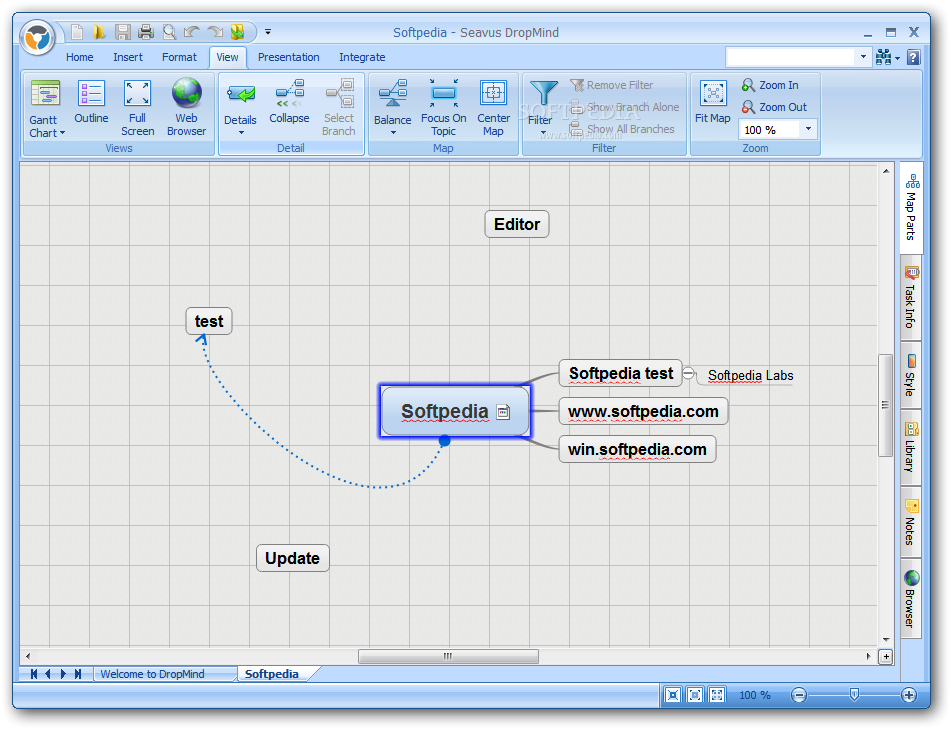Open the Map Parts side panel
This screenshot has width=951, height=729.
coord(912,207)
